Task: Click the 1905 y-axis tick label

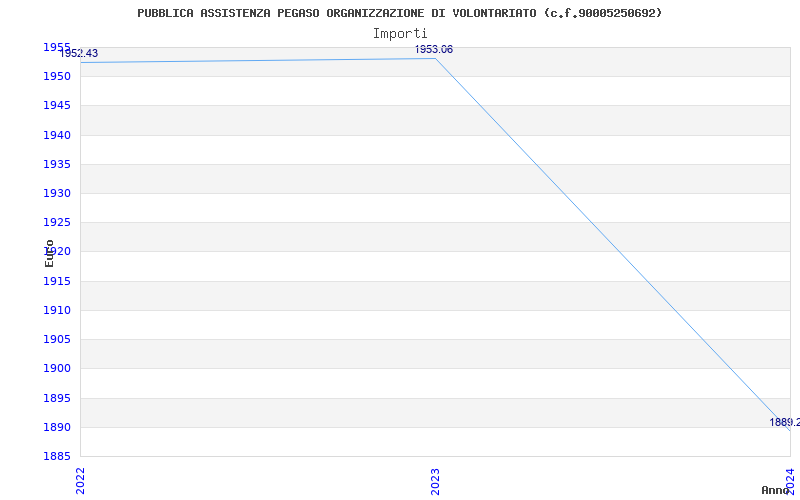Action: pos(57,339)
